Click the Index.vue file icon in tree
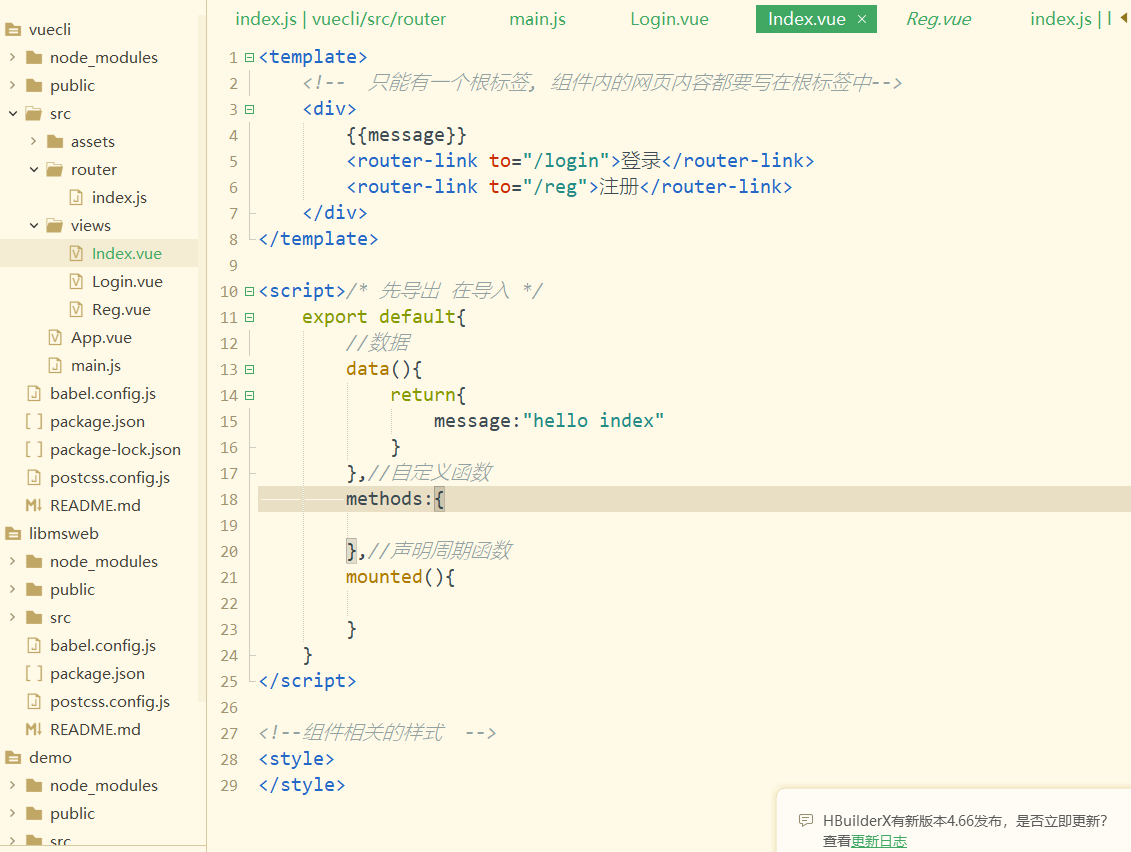Image resolution: width=1131 pixels, height=852 pixels. point(76,253)
